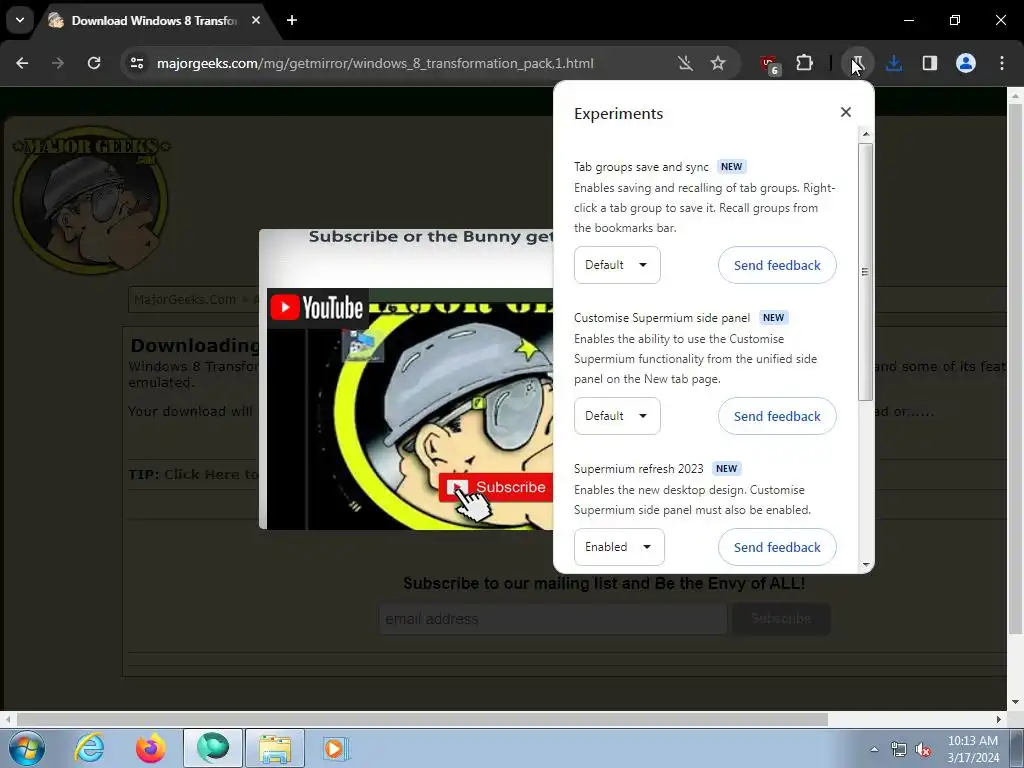The image size is (1024, 768).
Task: Click the network tray icon
Action: (899, 749)
